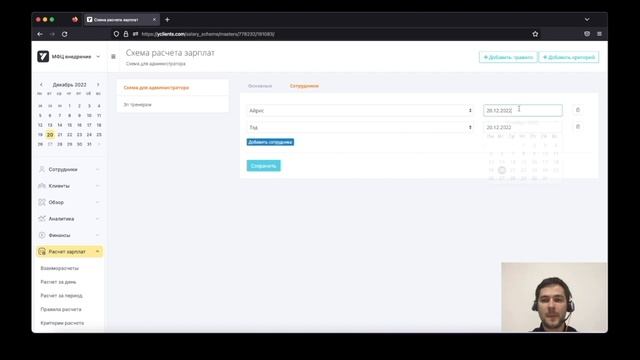This screenshot has height=360, width=640.
Task: Switch to the Сотрудники tab
Action: pos(304,86)
